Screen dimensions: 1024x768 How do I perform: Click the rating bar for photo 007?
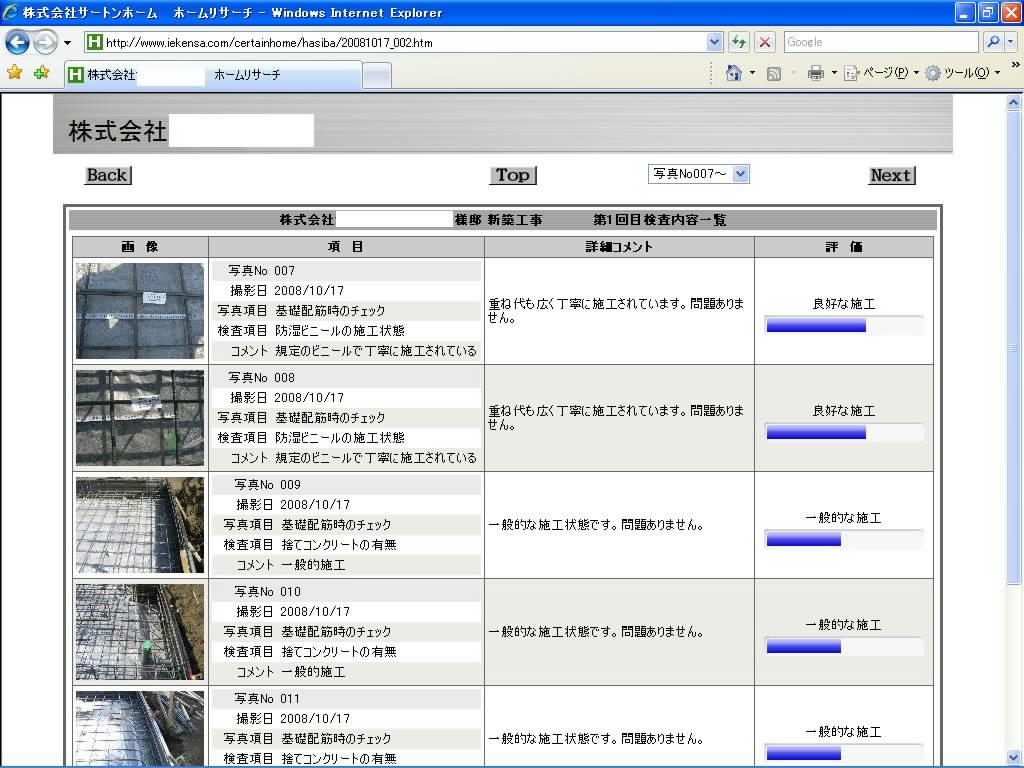pos(844,325)
